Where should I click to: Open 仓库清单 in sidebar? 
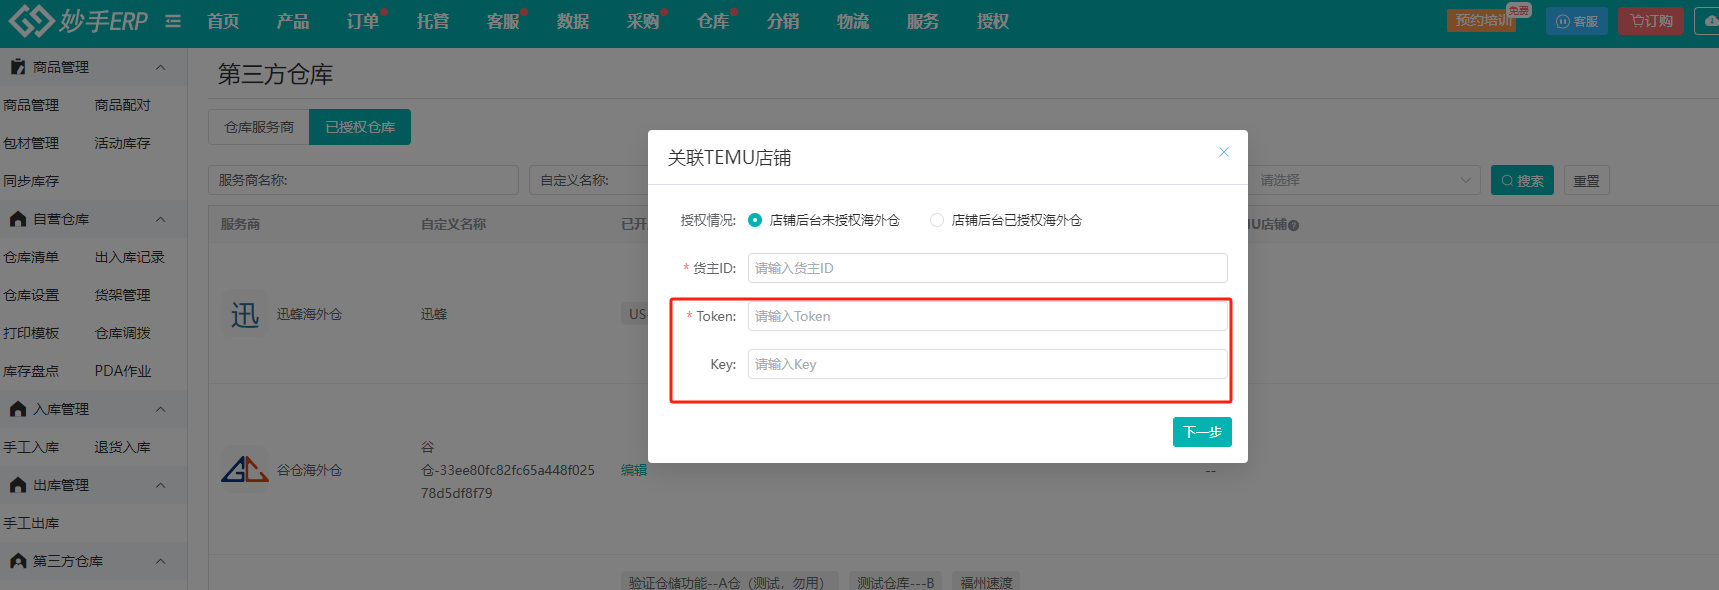click(x=31, y=257)
